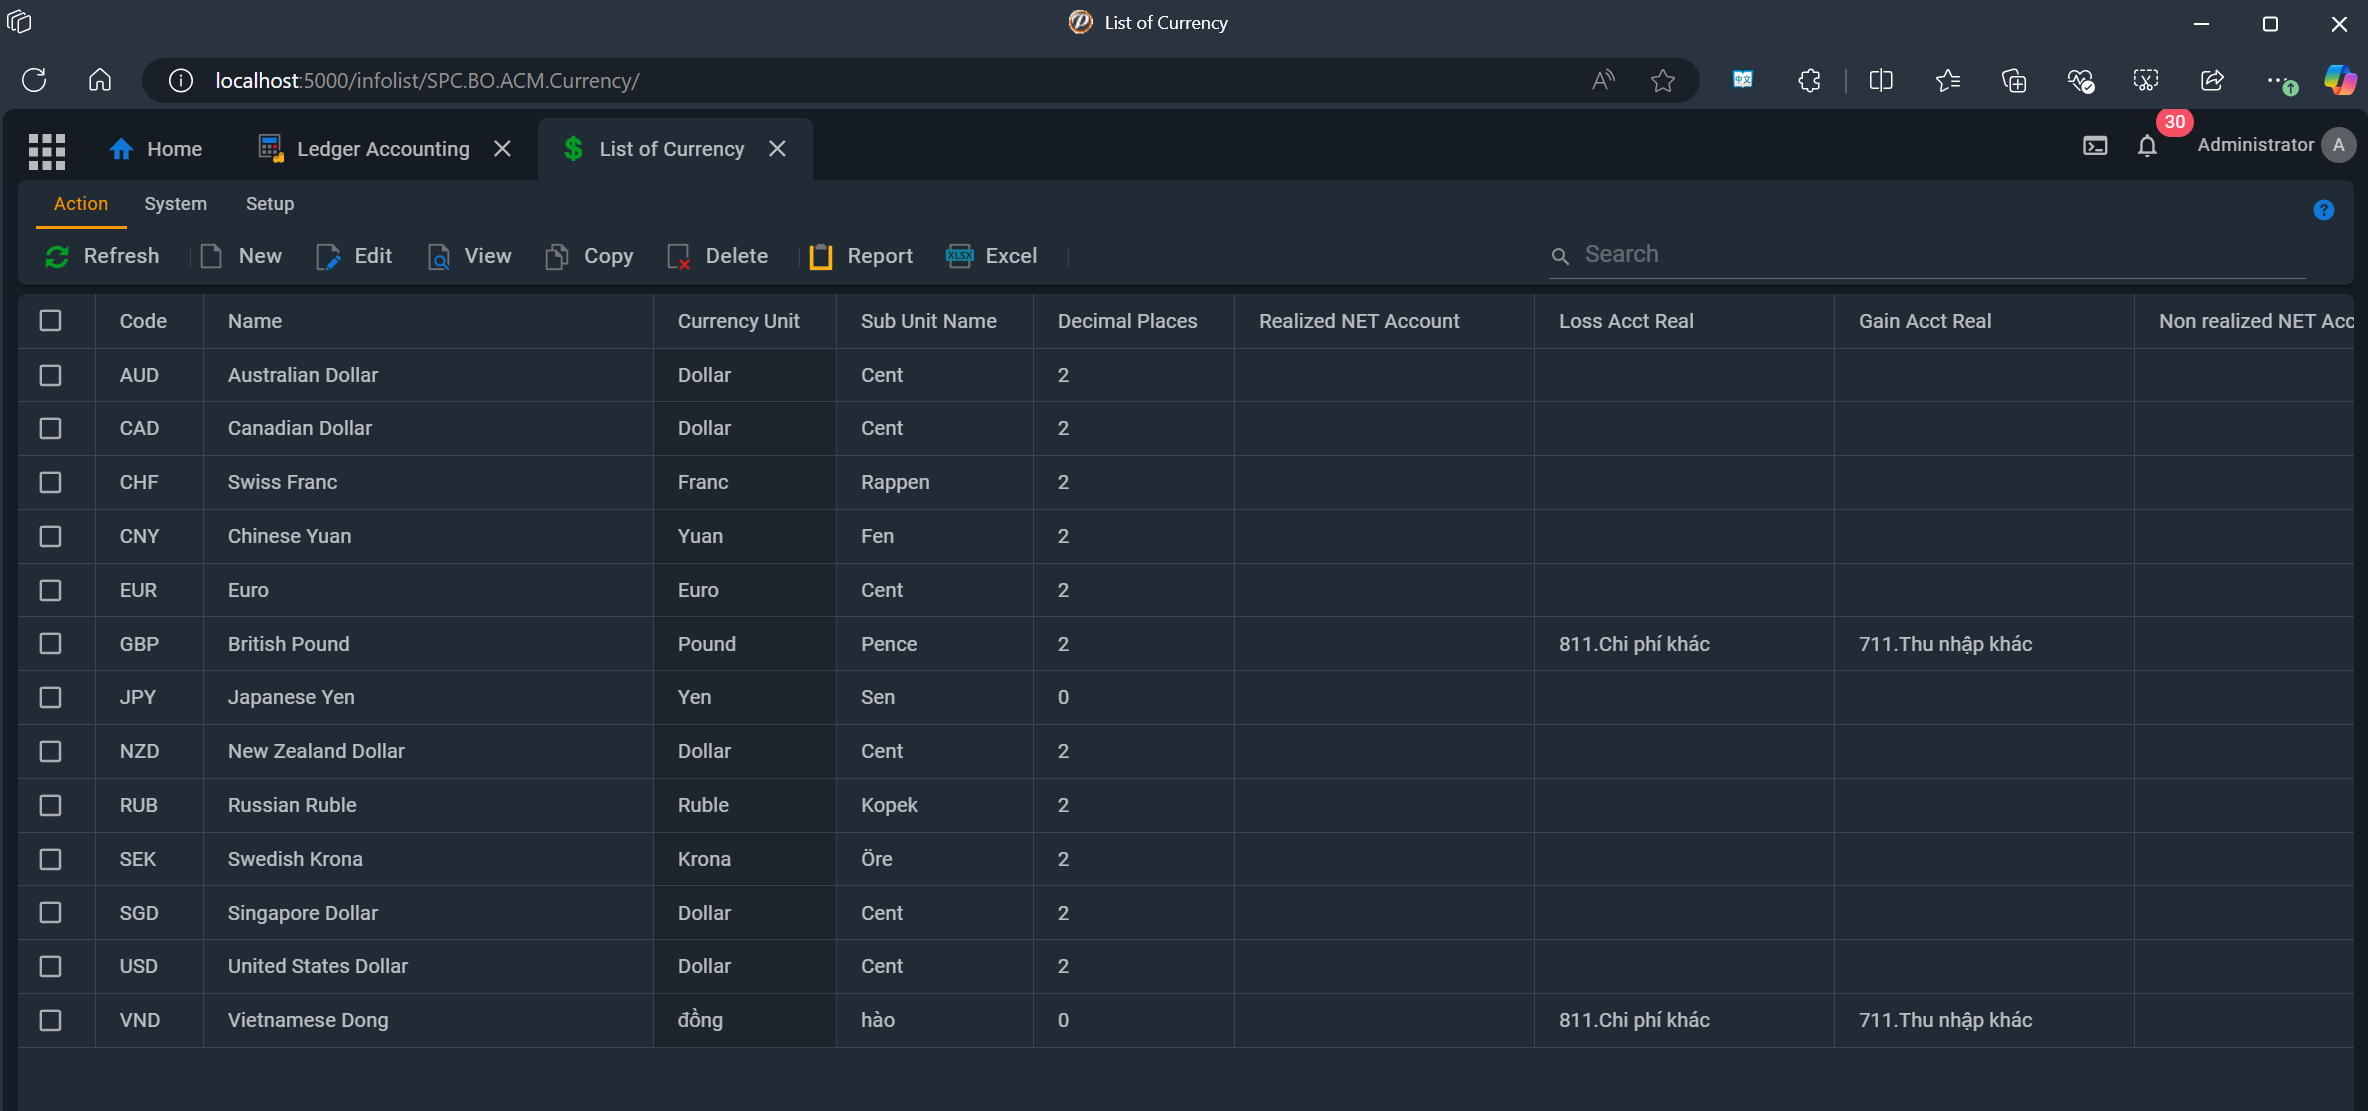Open View for selected currency
This screenshot has height=1111, width=2368.
tap(470, 256)
